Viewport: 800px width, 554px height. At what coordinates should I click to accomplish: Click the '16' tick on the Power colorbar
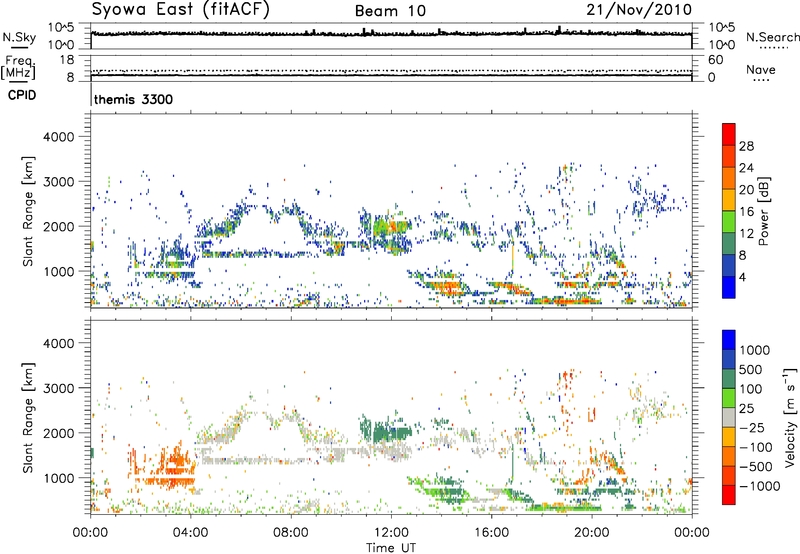pos(746,212)
